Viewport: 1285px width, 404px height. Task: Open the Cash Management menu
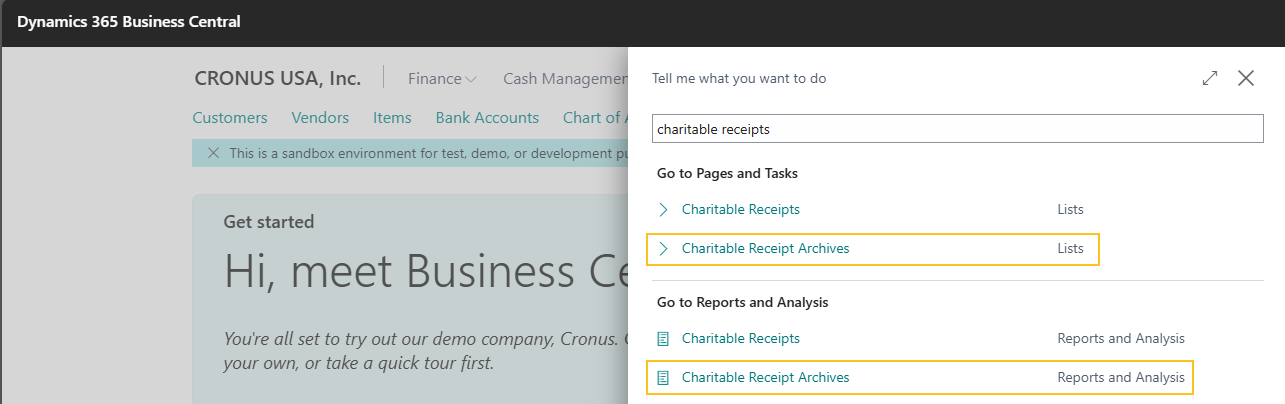(x=564, y=78)
